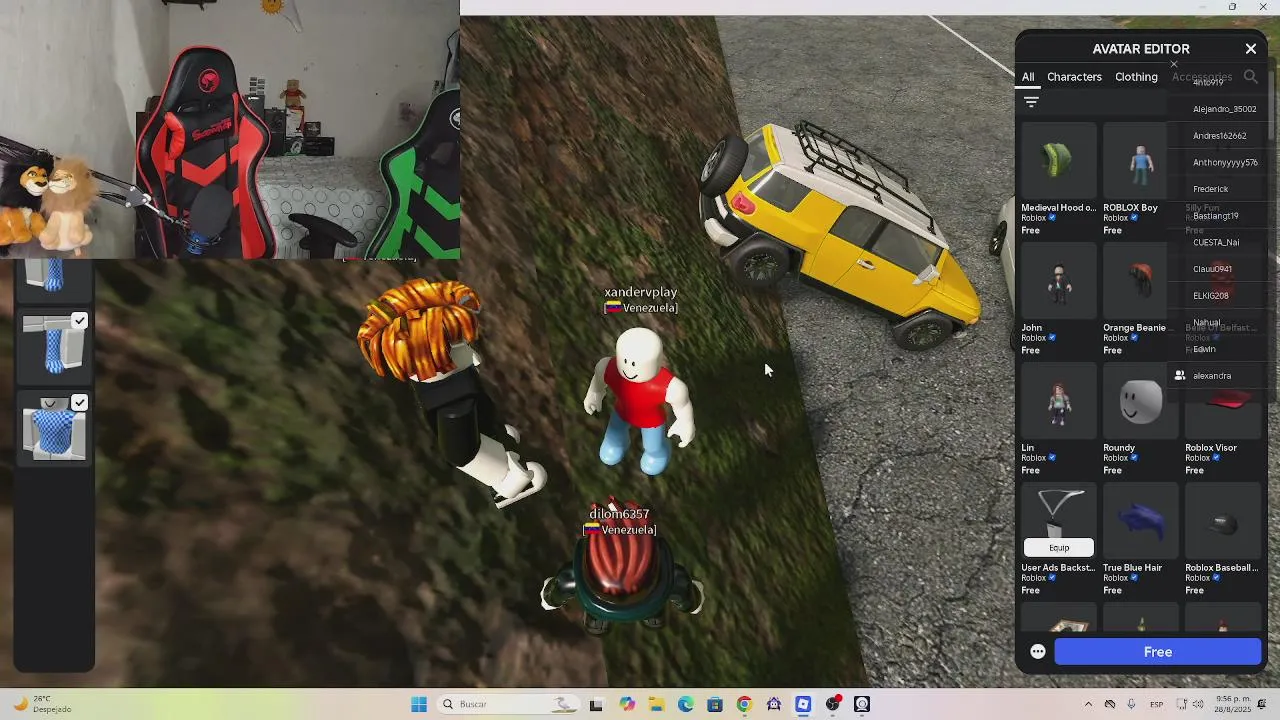The image size is (1280, 720).
Task: Click the Roblox author link under John
Action: [x=1033, y=338]
